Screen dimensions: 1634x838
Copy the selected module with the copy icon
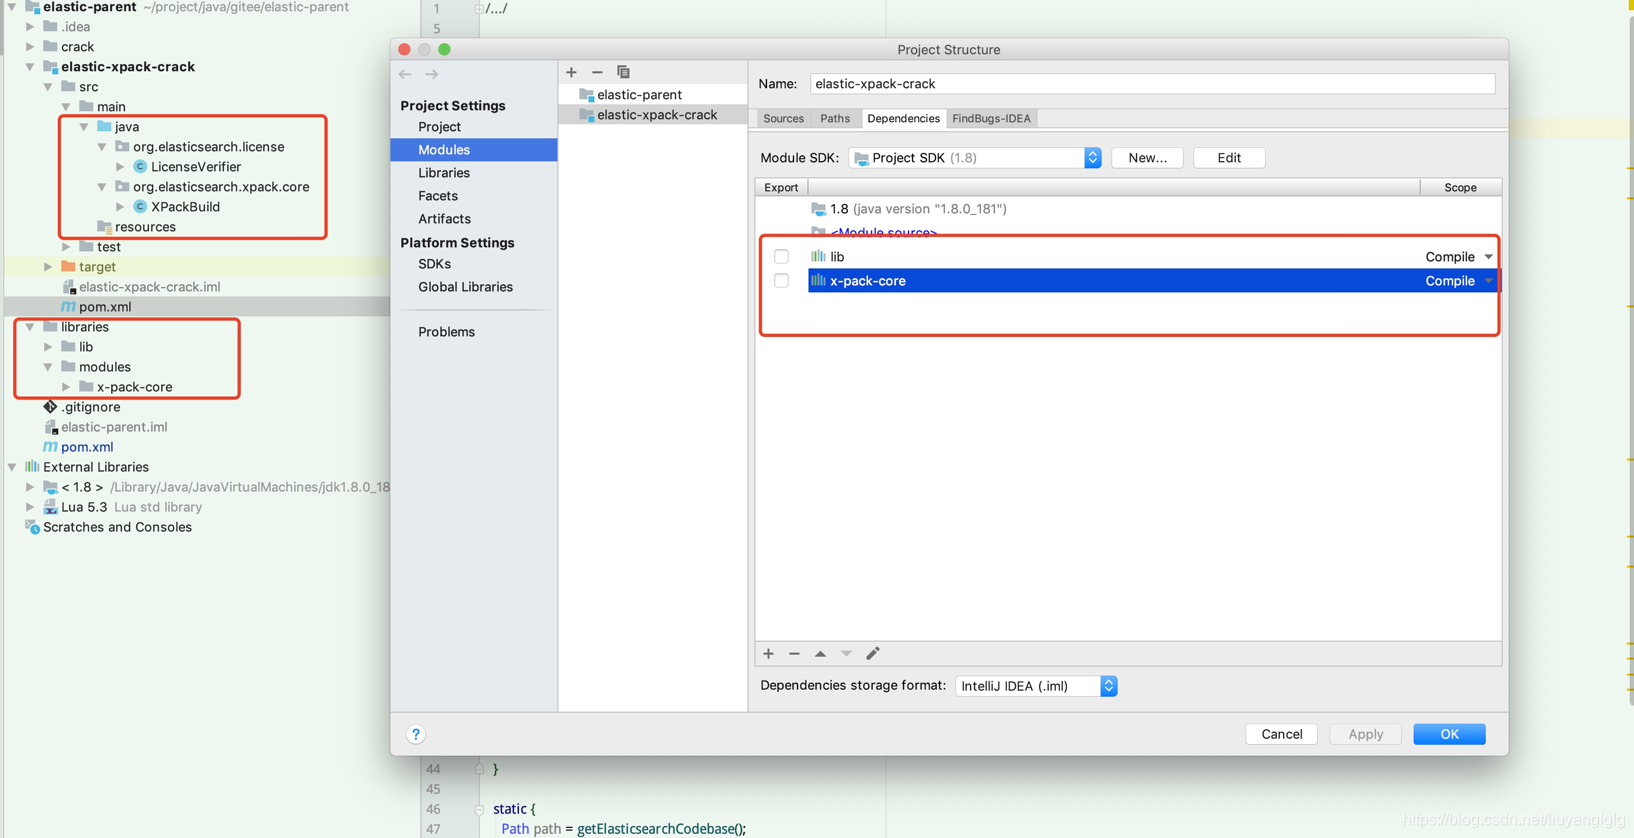pyautogui.click(x=624, y=72)
